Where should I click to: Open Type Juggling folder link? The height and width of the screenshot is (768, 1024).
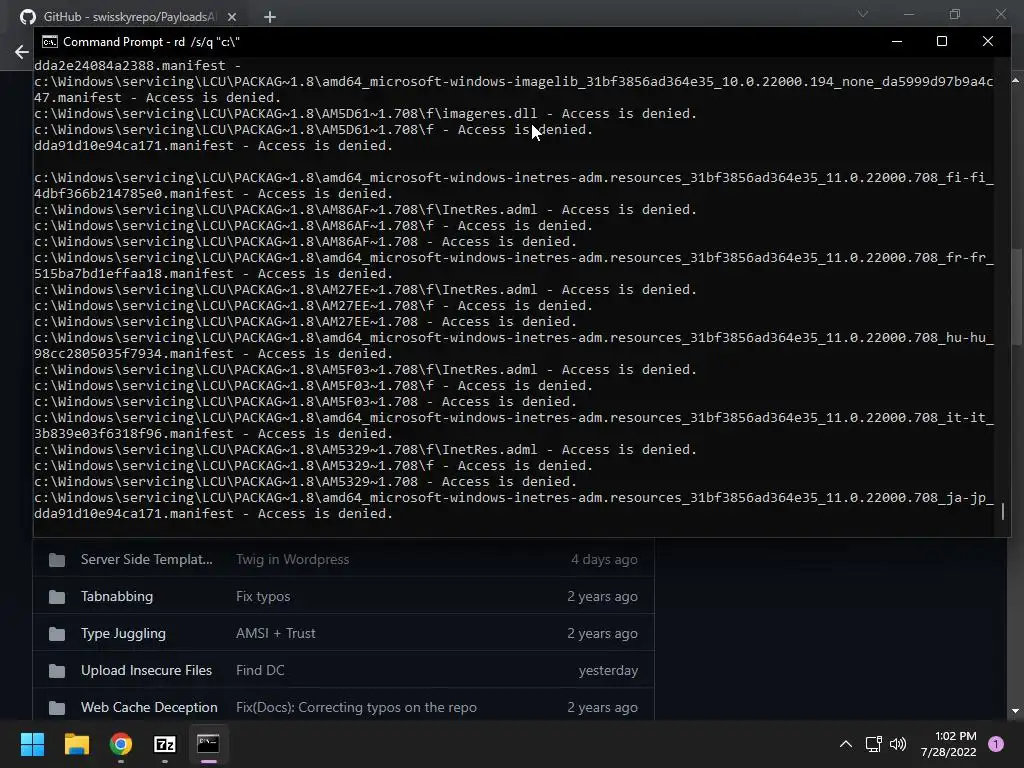click(123, 633)
